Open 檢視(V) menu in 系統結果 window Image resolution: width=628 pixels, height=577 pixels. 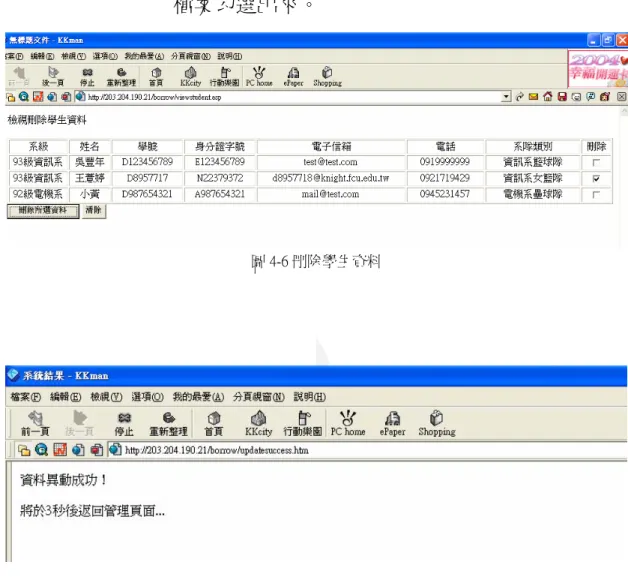click(106, 397)
